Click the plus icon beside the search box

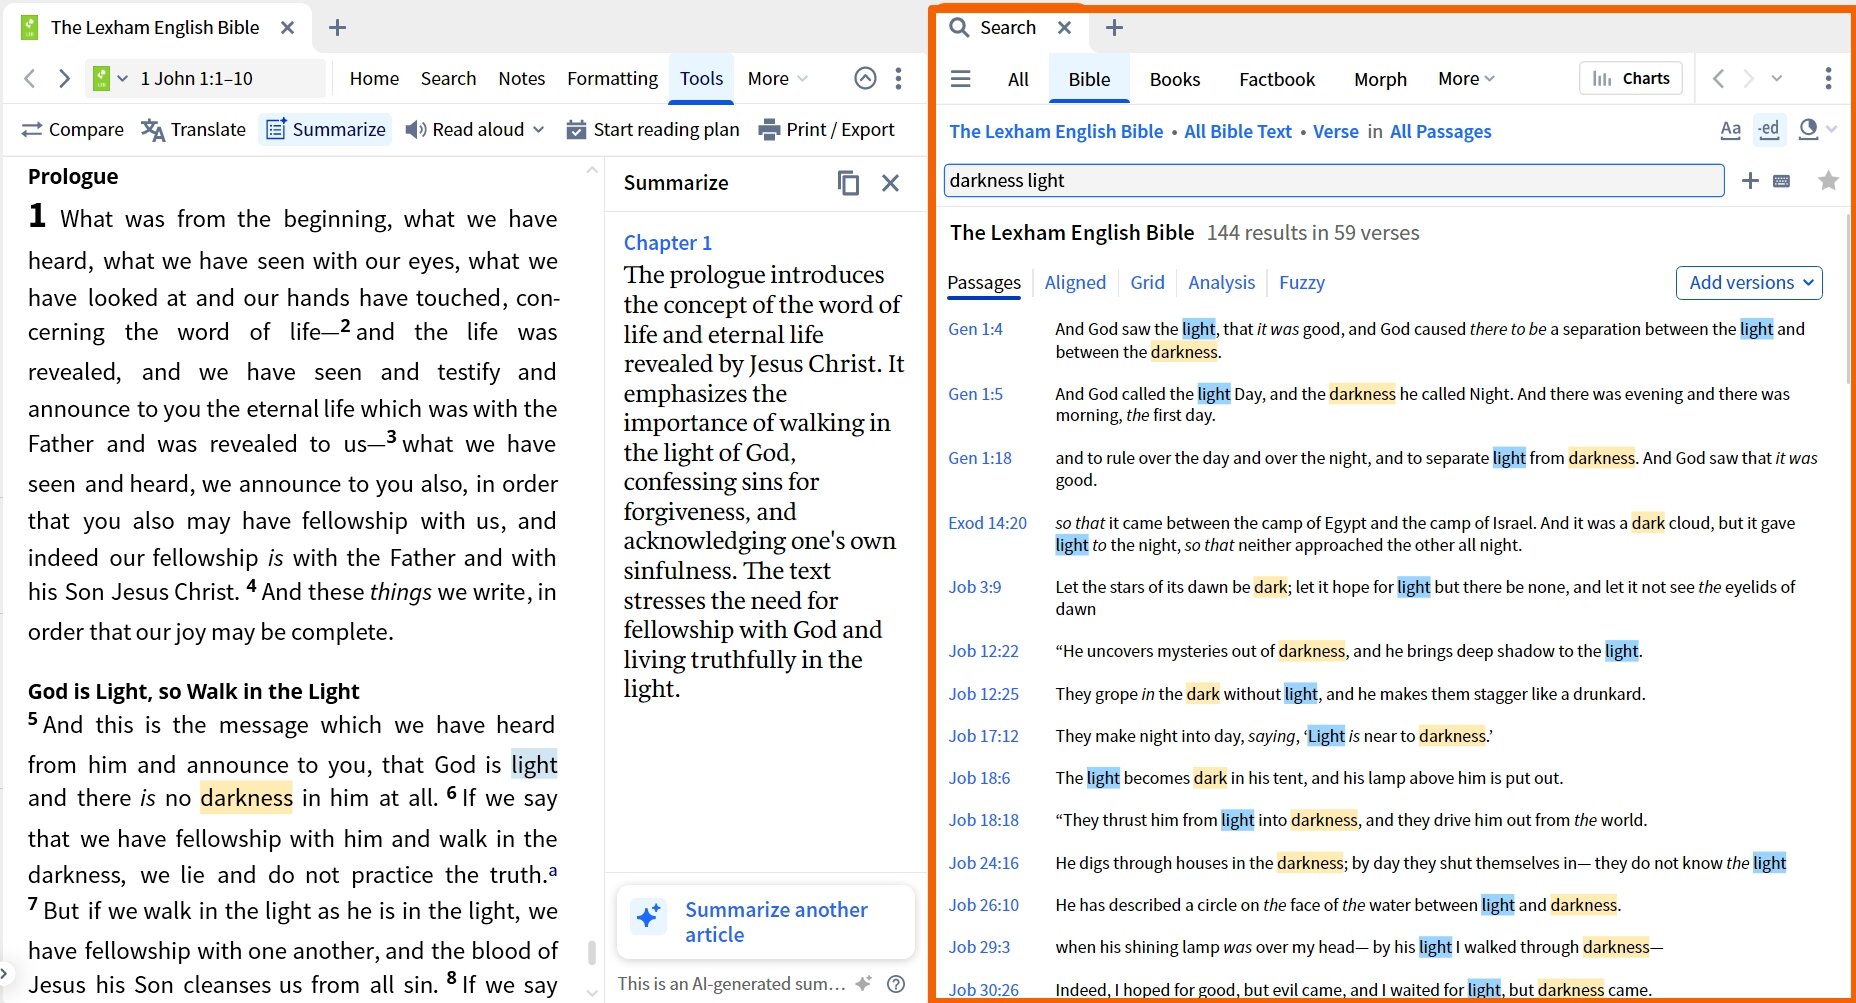[x=1750, y=180]
